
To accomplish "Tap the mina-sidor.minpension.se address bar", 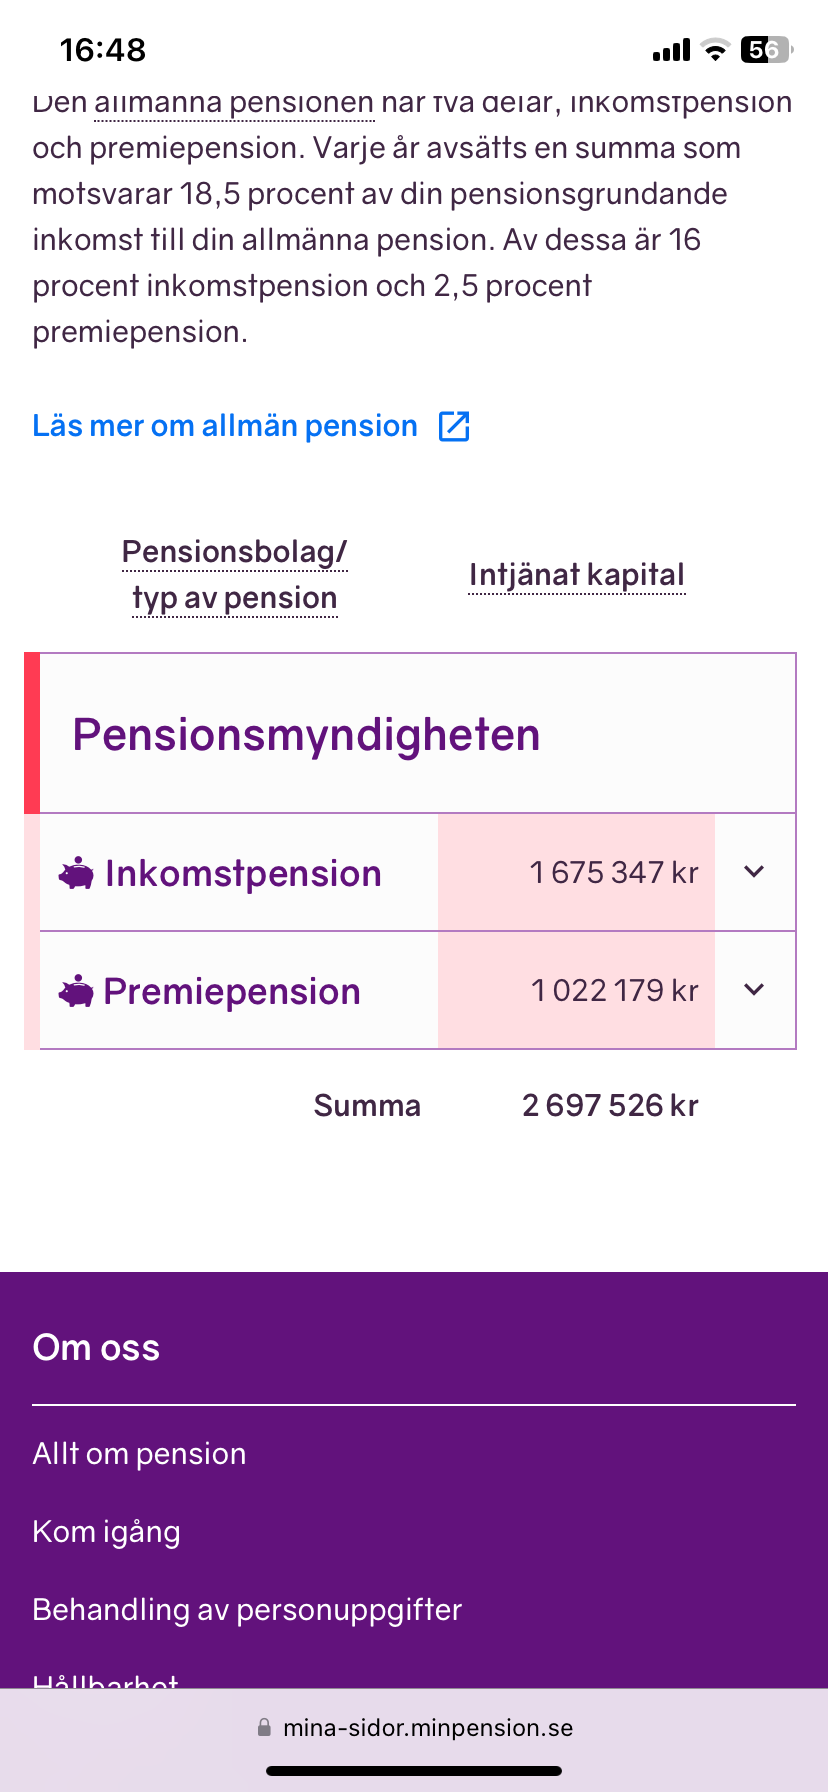I will click(x=427, y=1728).
